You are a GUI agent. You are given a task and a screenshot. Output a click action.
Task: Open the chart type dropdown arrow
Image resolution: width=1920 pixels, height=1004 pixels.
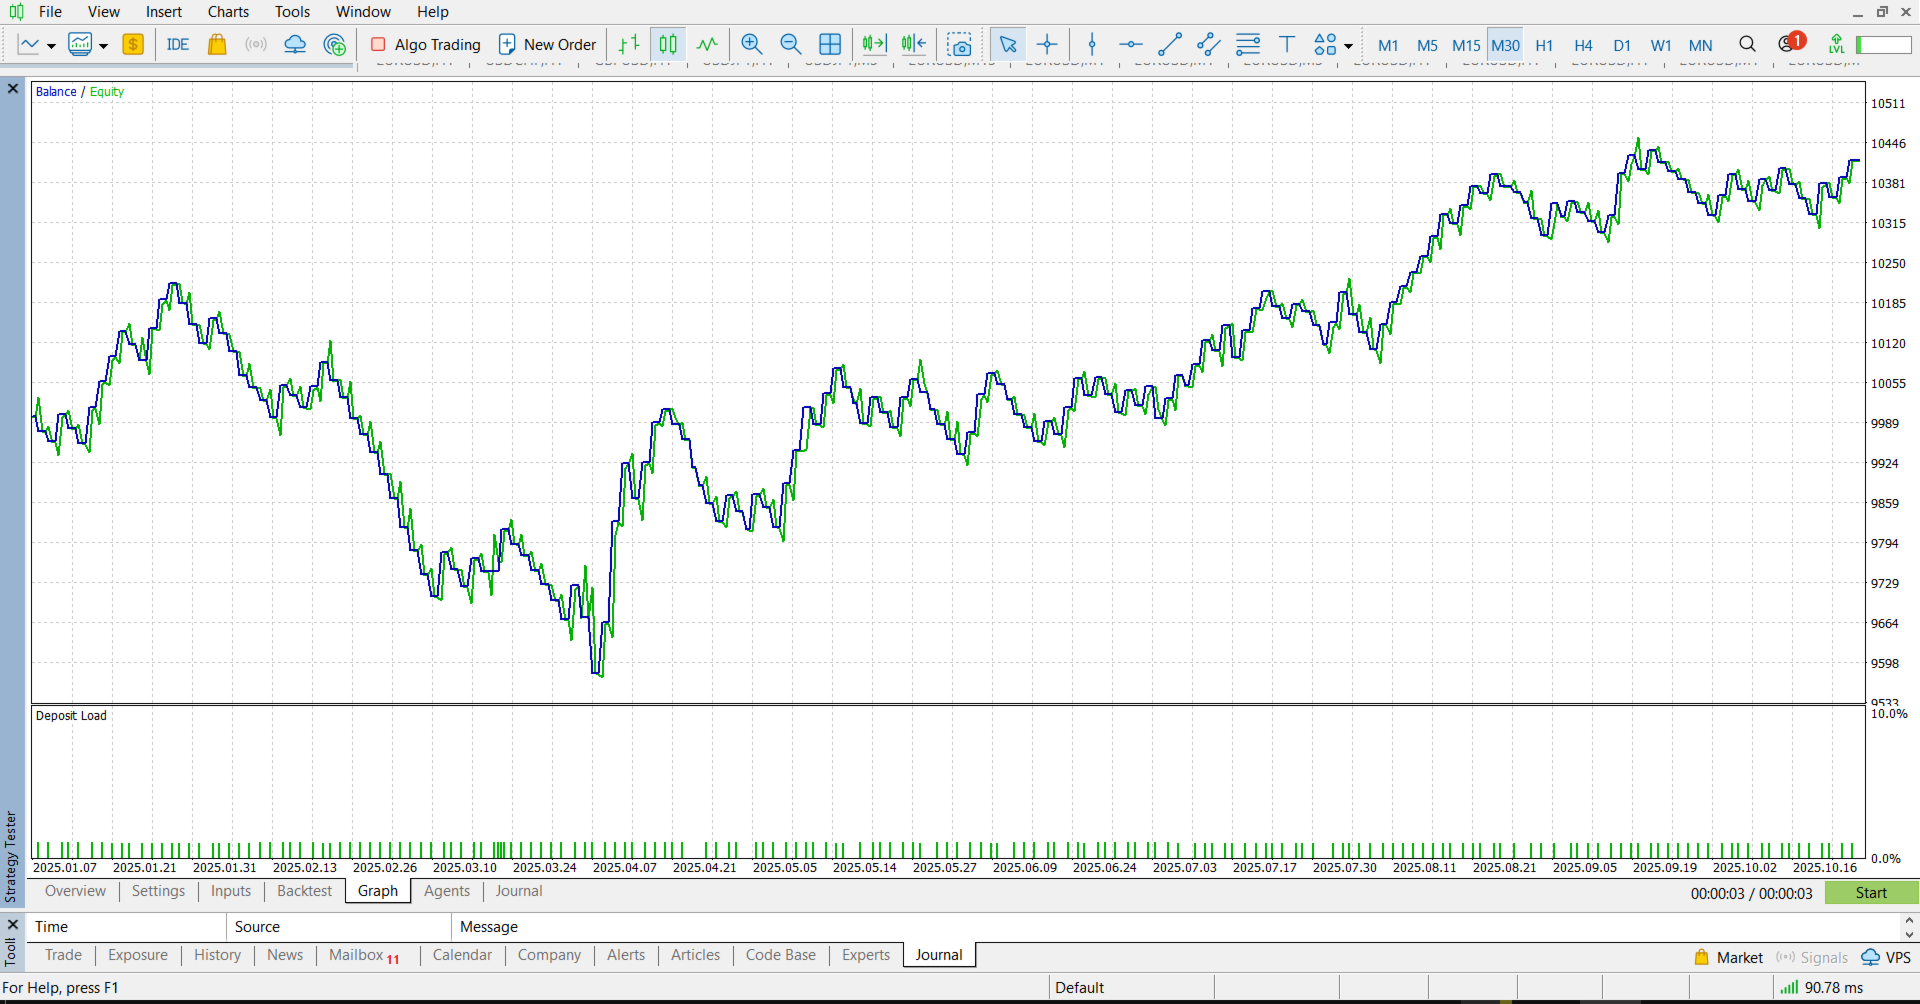52,44
